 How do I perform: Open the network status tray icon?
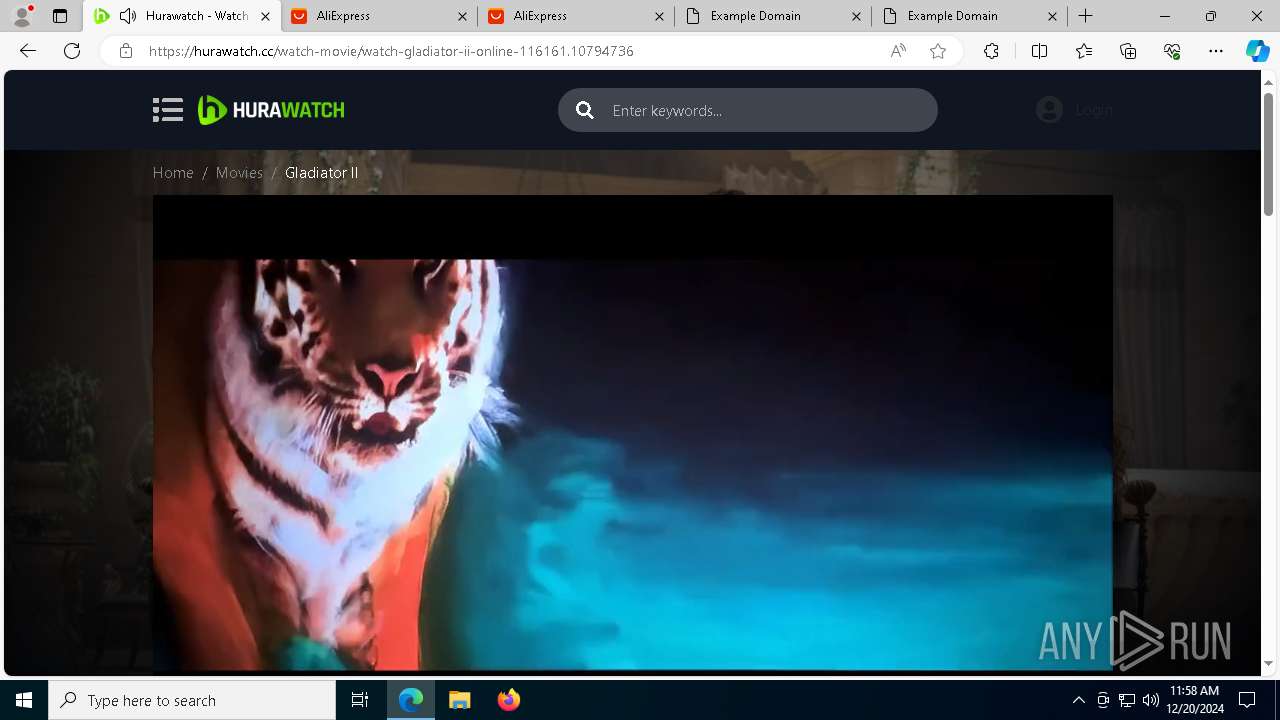(1127, 700)
